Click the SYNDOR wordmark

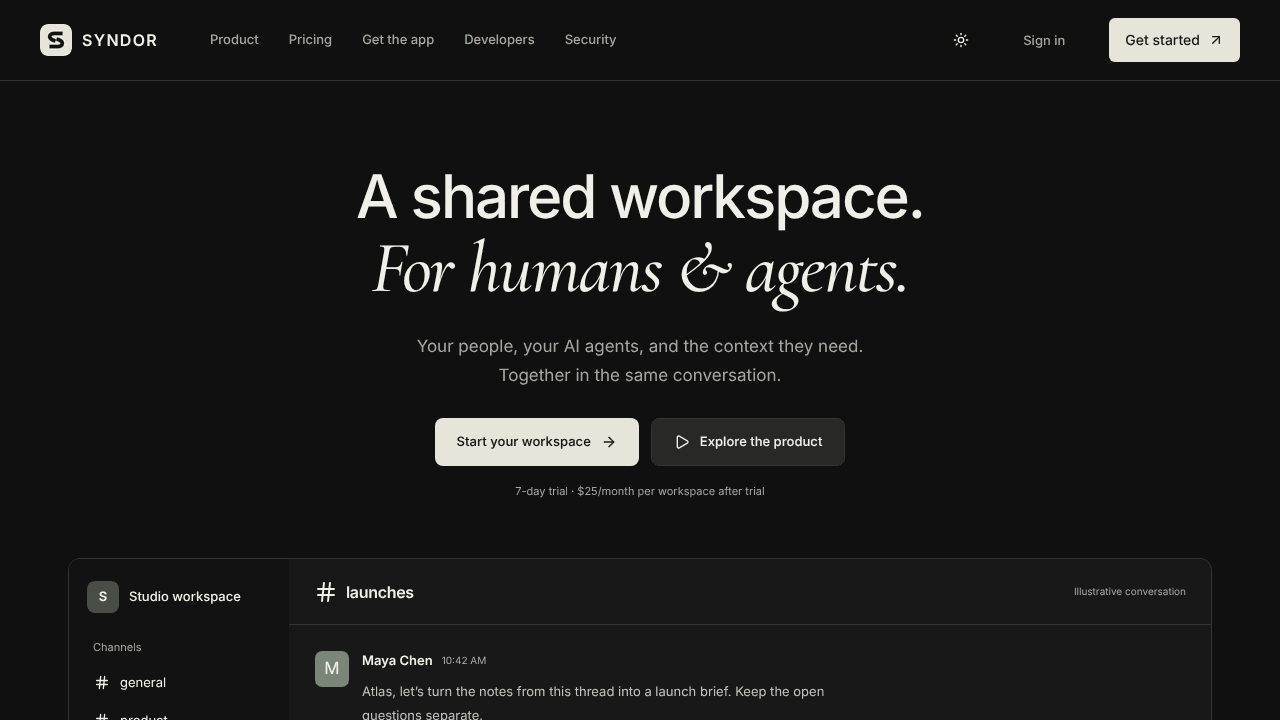[x=119, y=40]
